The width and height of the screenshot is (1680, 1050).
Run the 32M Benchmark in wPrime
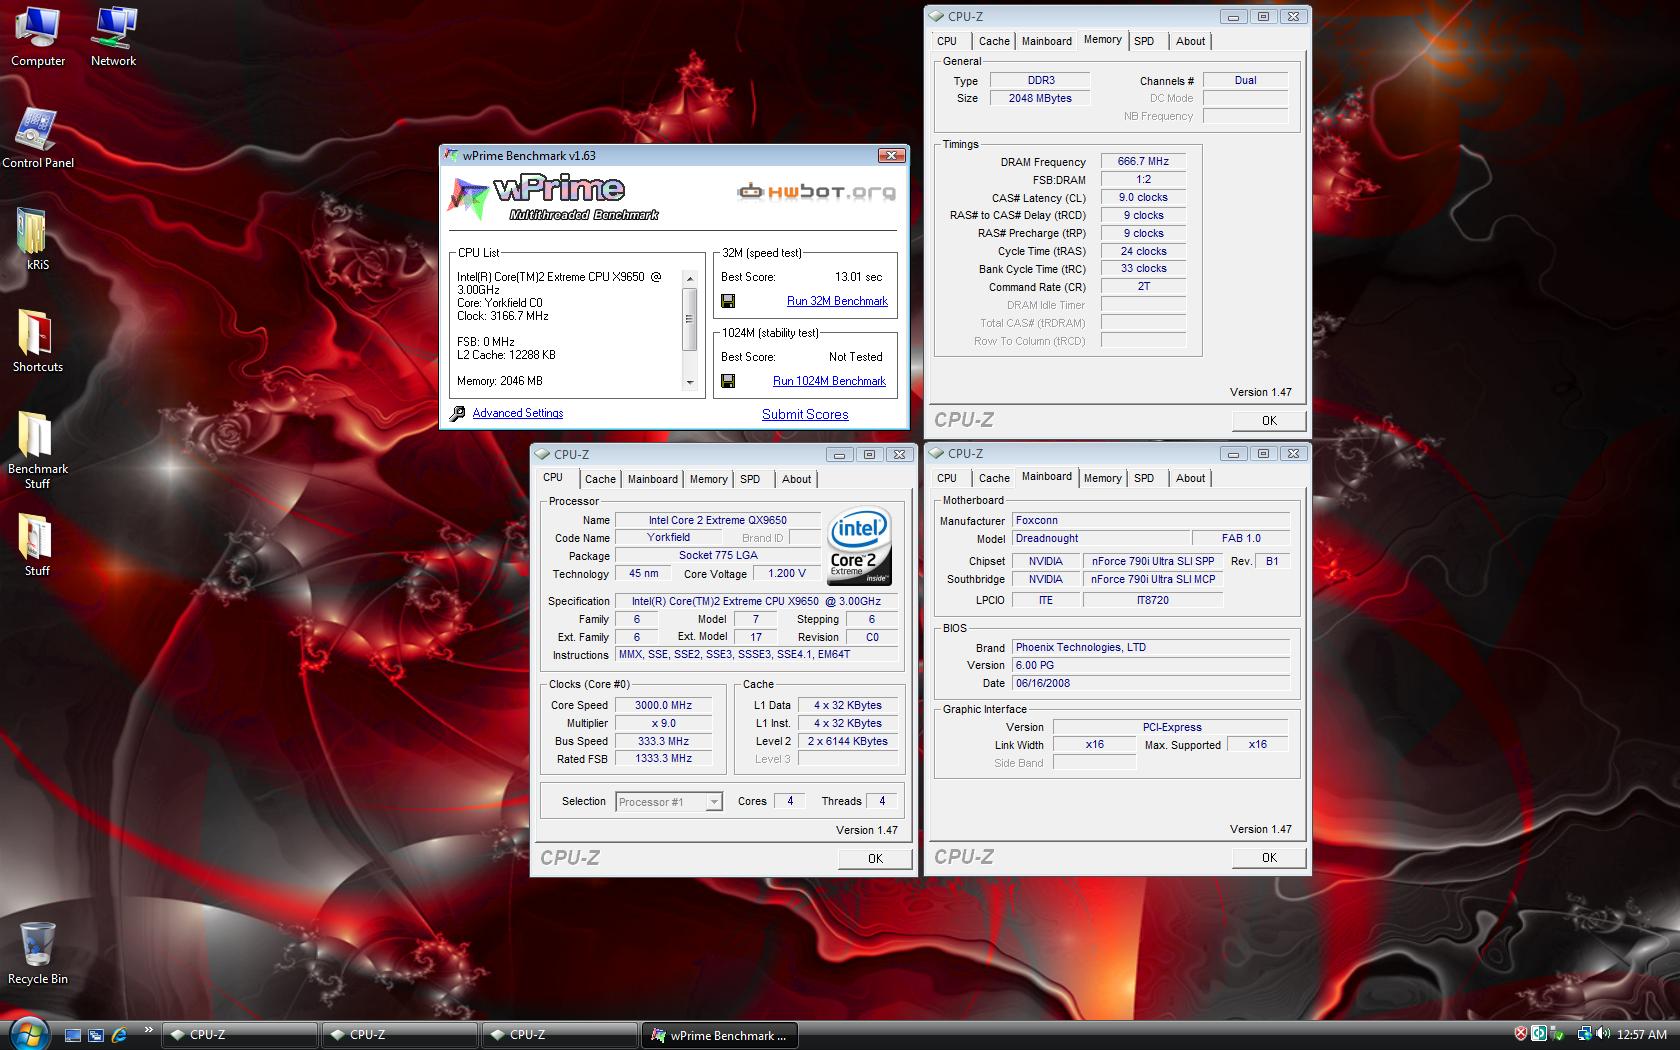click(x=837, y=301)
